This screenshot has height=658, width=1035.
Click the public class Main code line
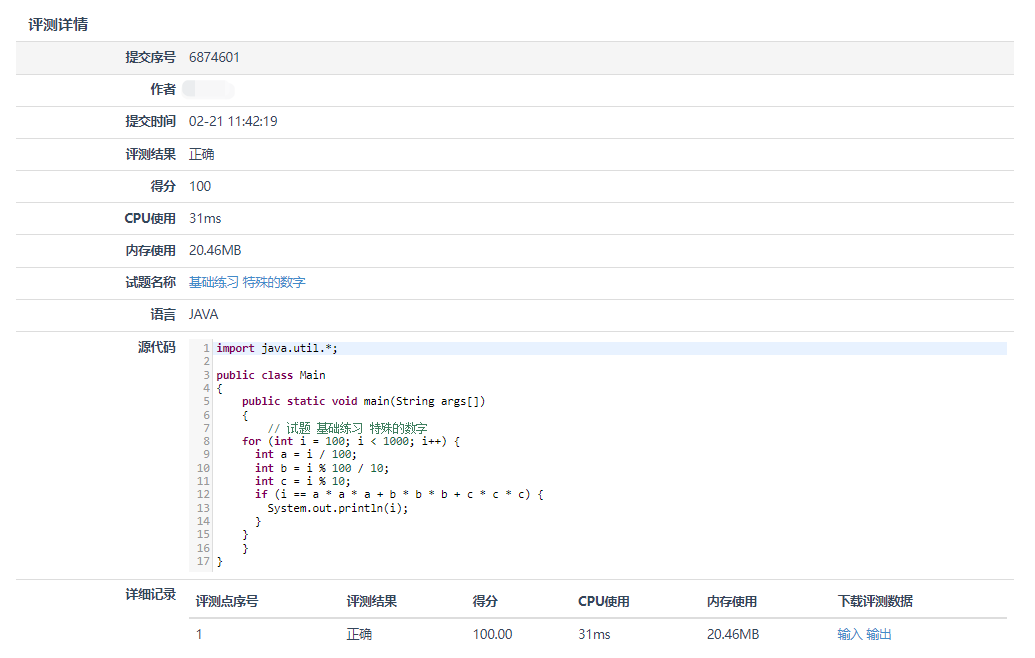270,375
